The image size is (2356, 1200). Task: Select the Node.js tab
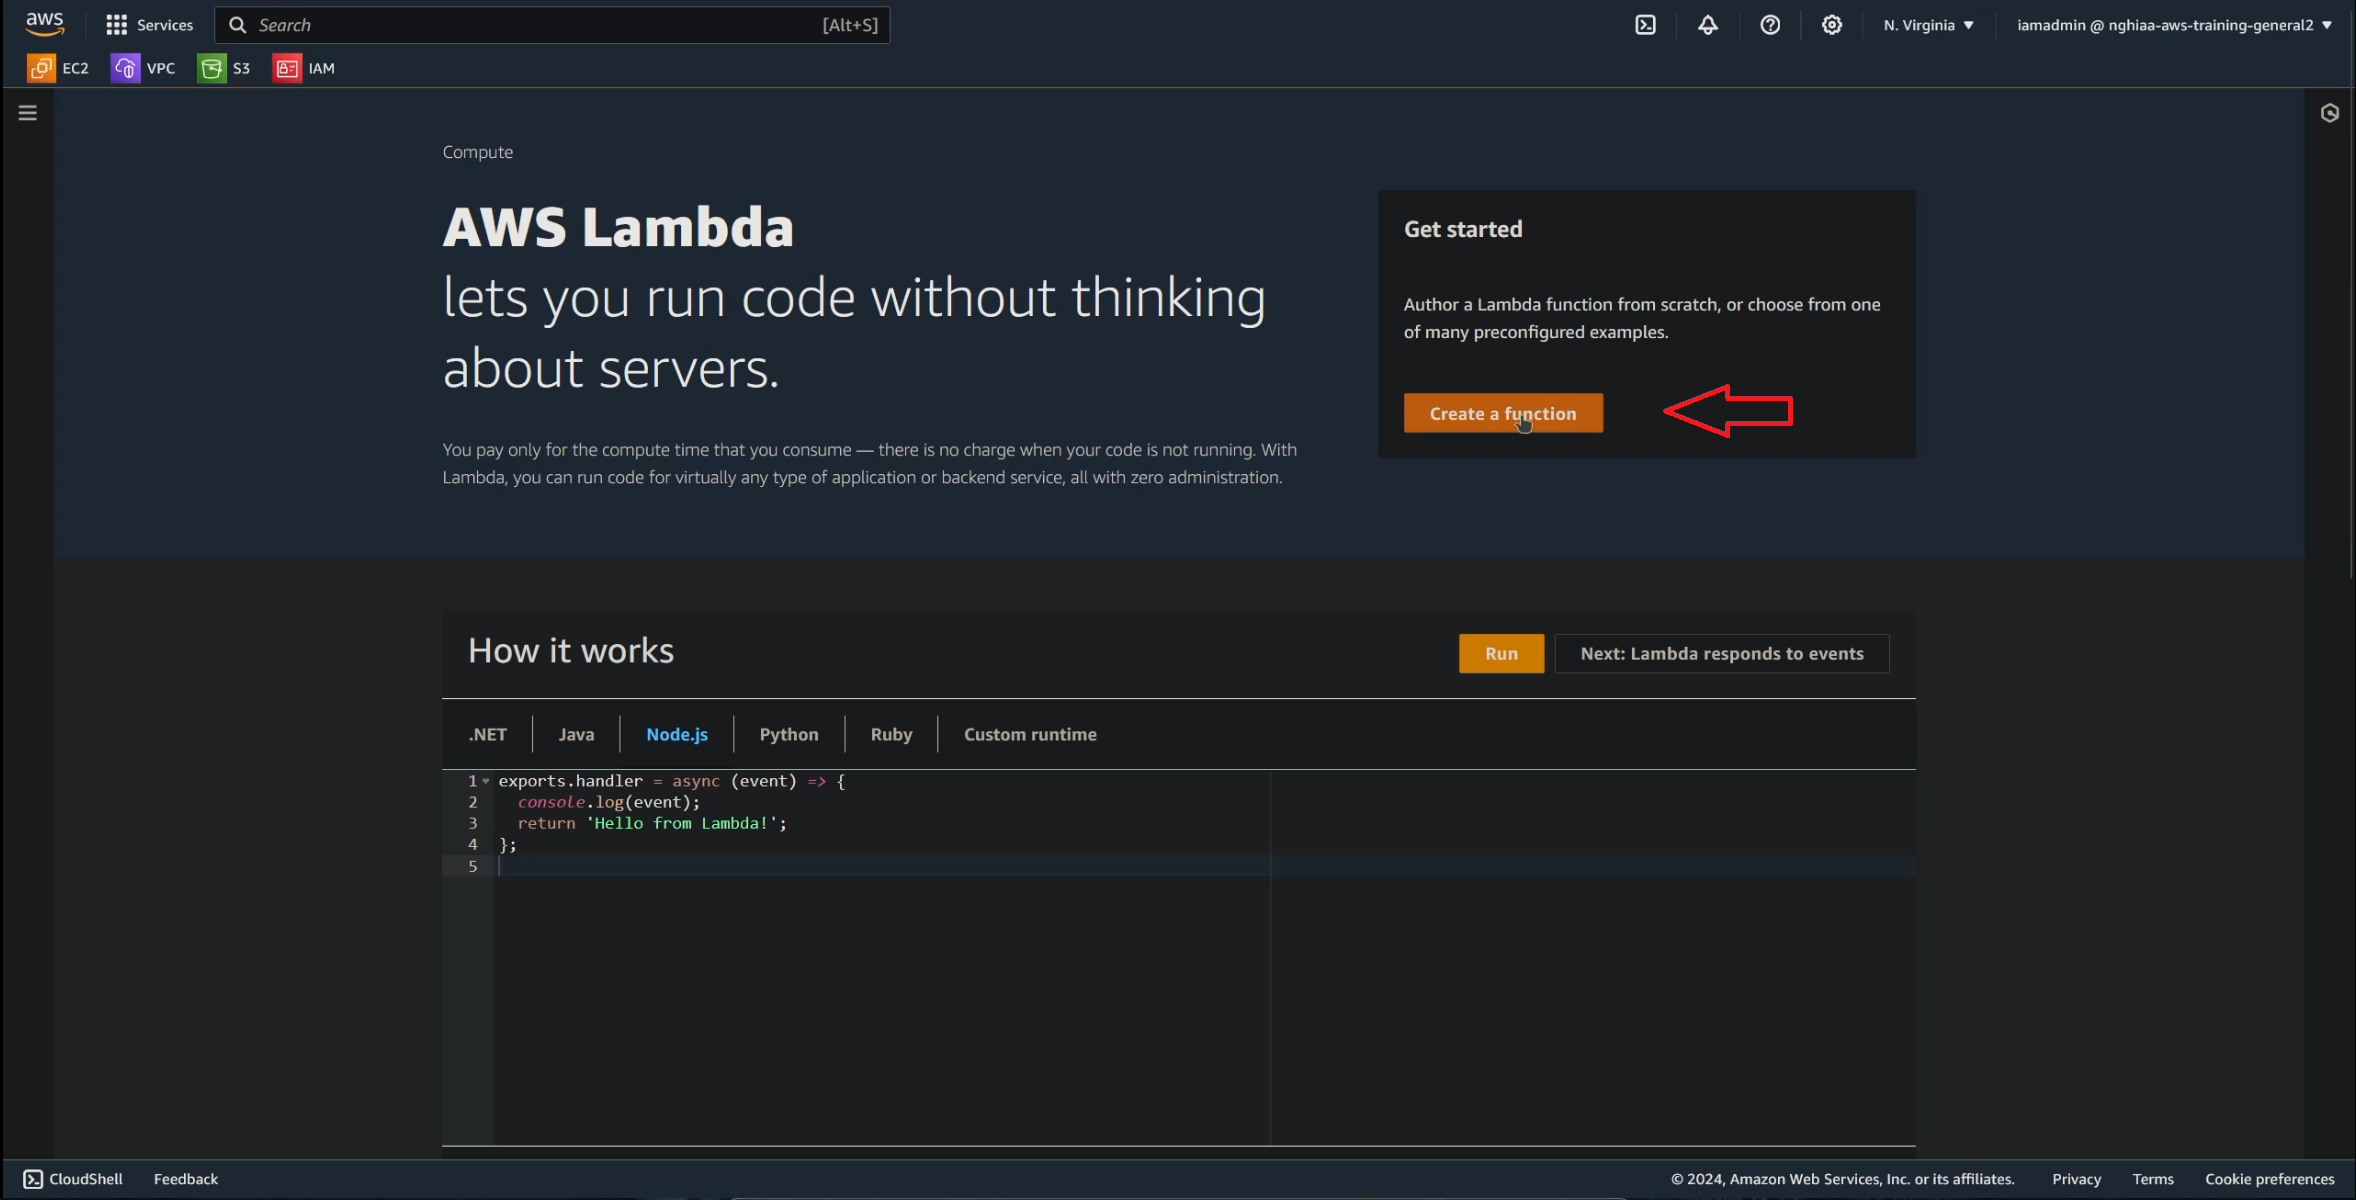(x=677, y=734)
